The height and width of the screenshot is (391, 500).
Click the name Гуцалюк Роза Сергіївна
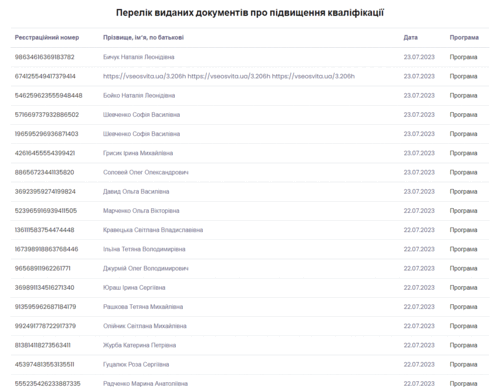(136, 365)
